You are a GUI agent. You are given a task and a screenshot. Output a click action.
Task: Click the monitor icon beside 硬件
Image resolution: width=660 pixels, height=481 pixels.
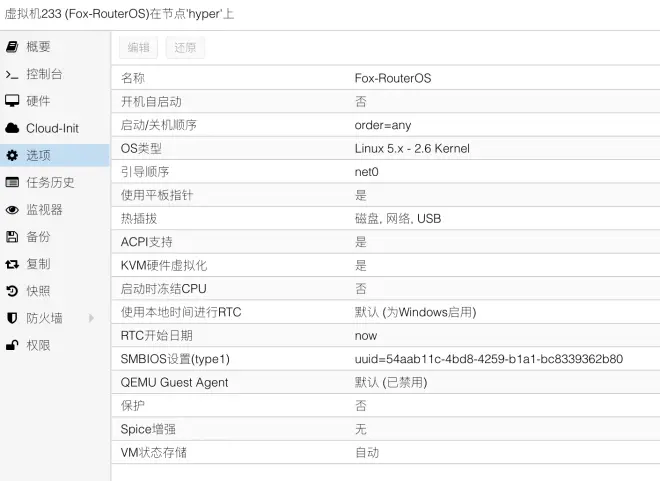[12, 101]
